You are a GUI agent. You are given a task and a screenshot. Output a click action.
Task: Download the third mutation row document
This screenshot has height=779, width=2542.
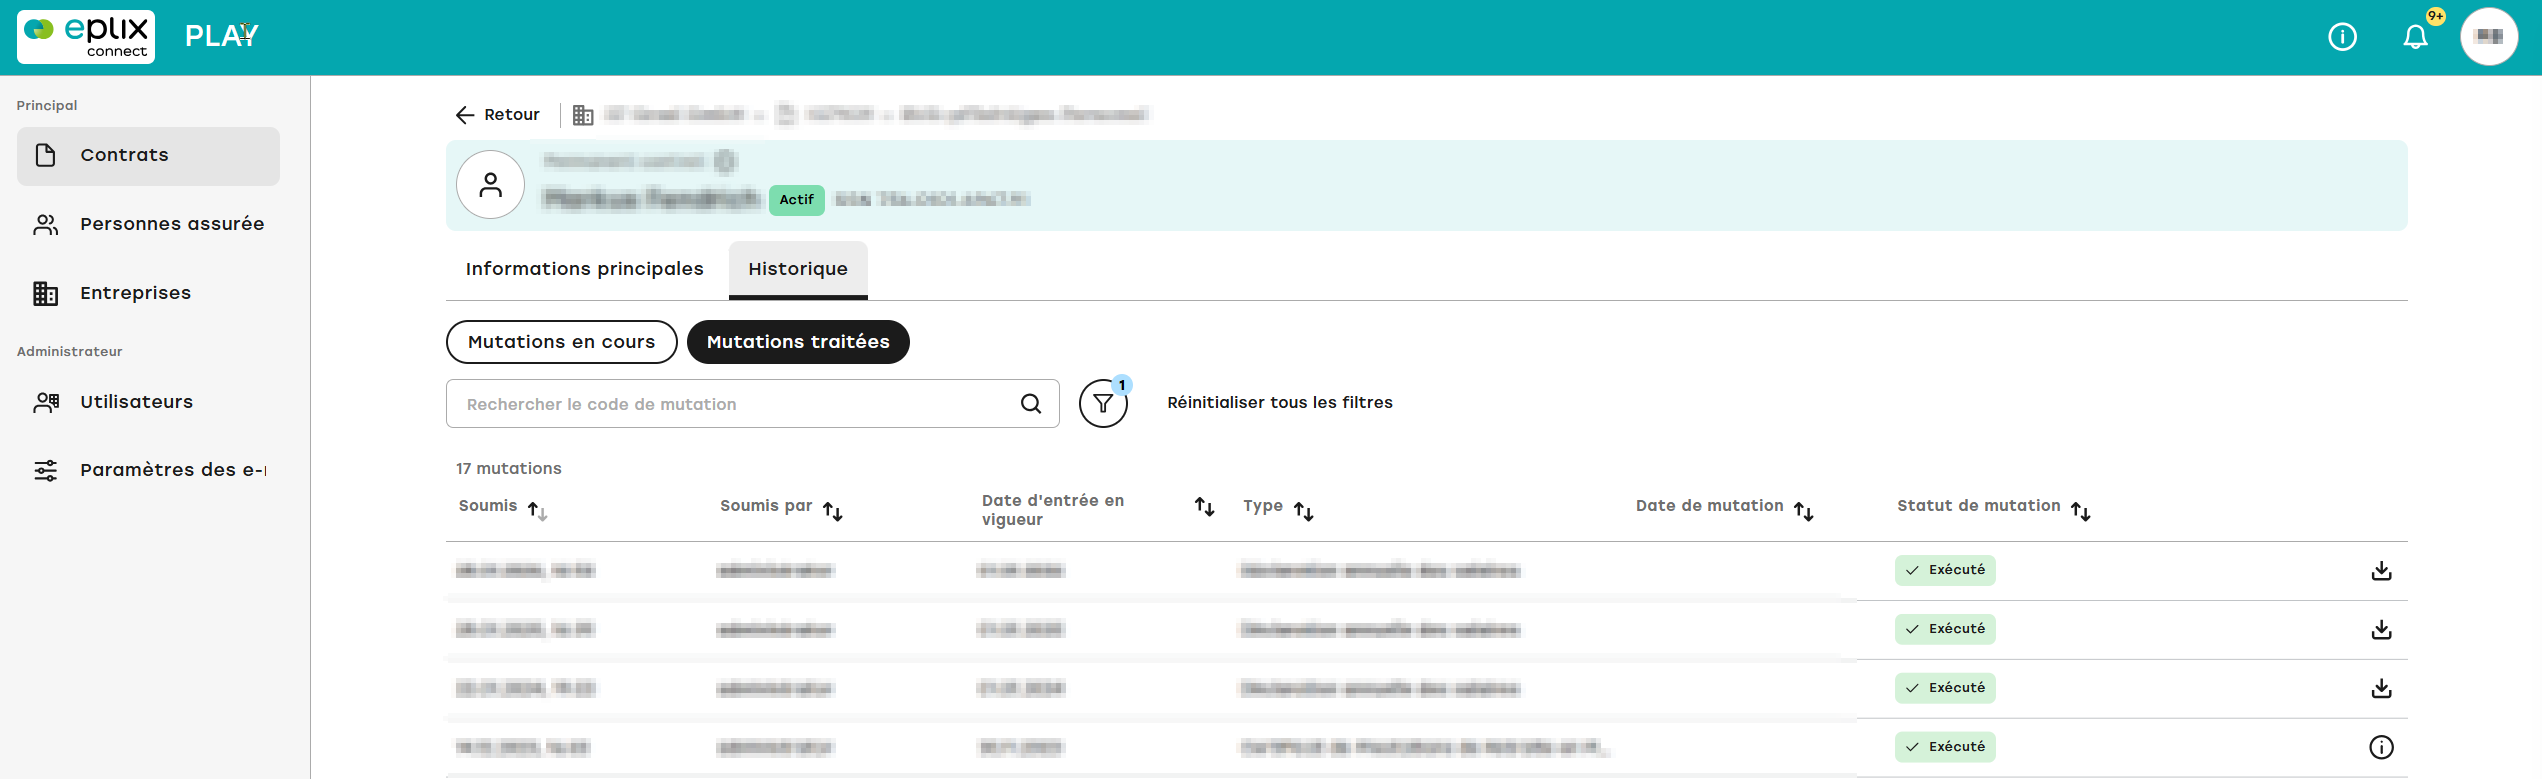click(2382, 689)
